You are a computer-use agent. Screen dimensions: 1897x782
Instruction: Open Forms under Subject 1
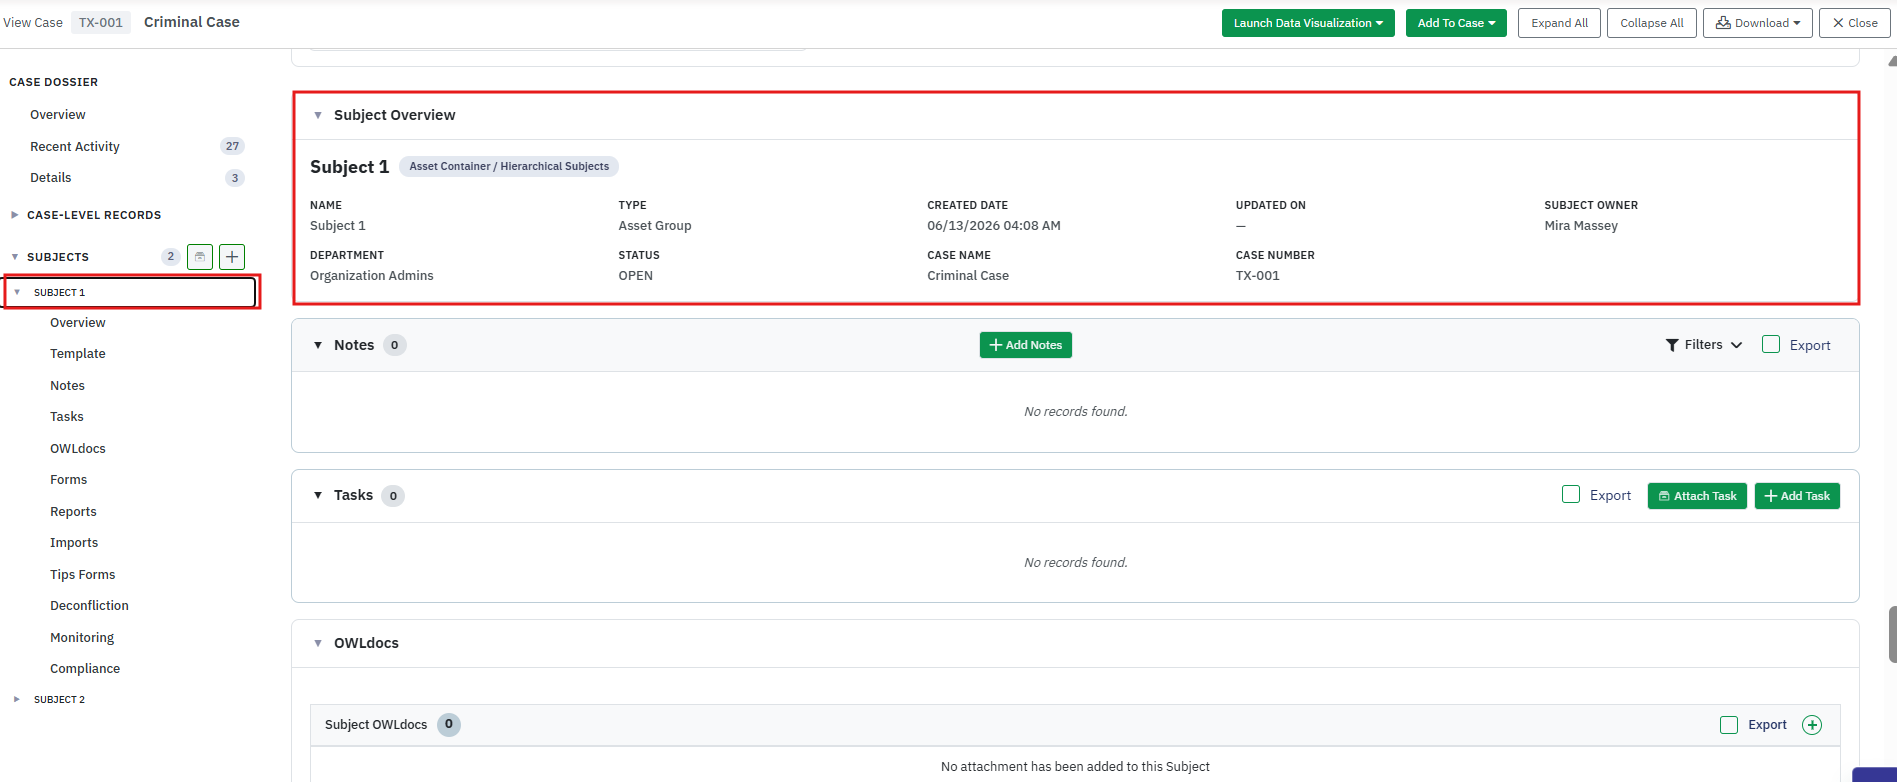point(68,480)
